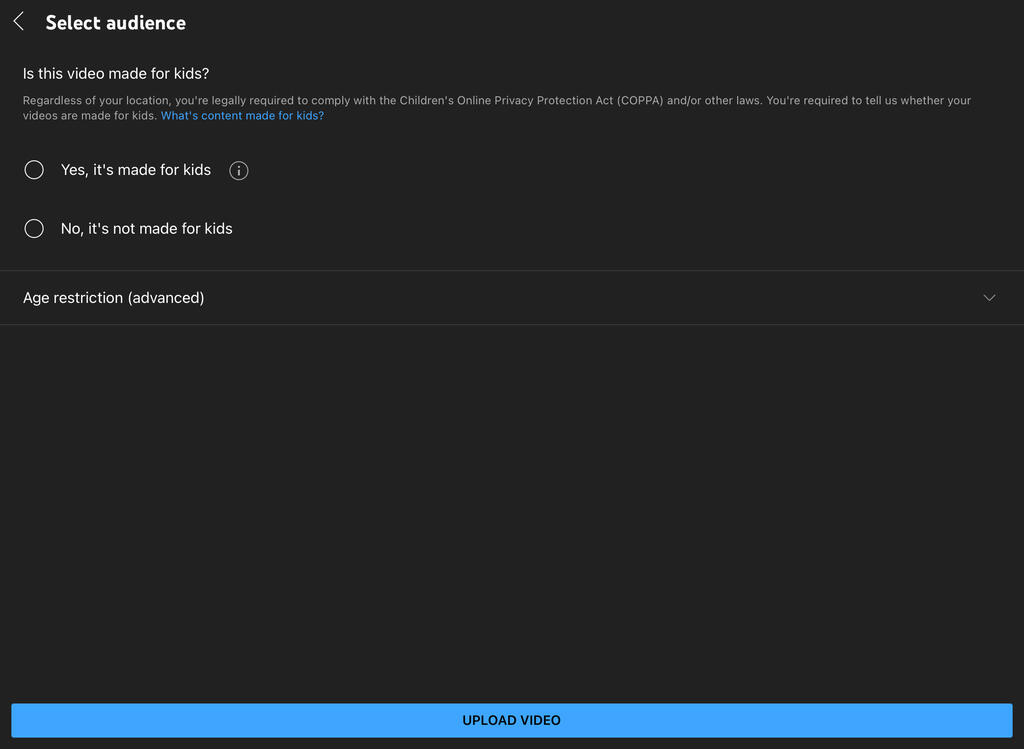Open info icon beside made for kids option

click(238, 171)
